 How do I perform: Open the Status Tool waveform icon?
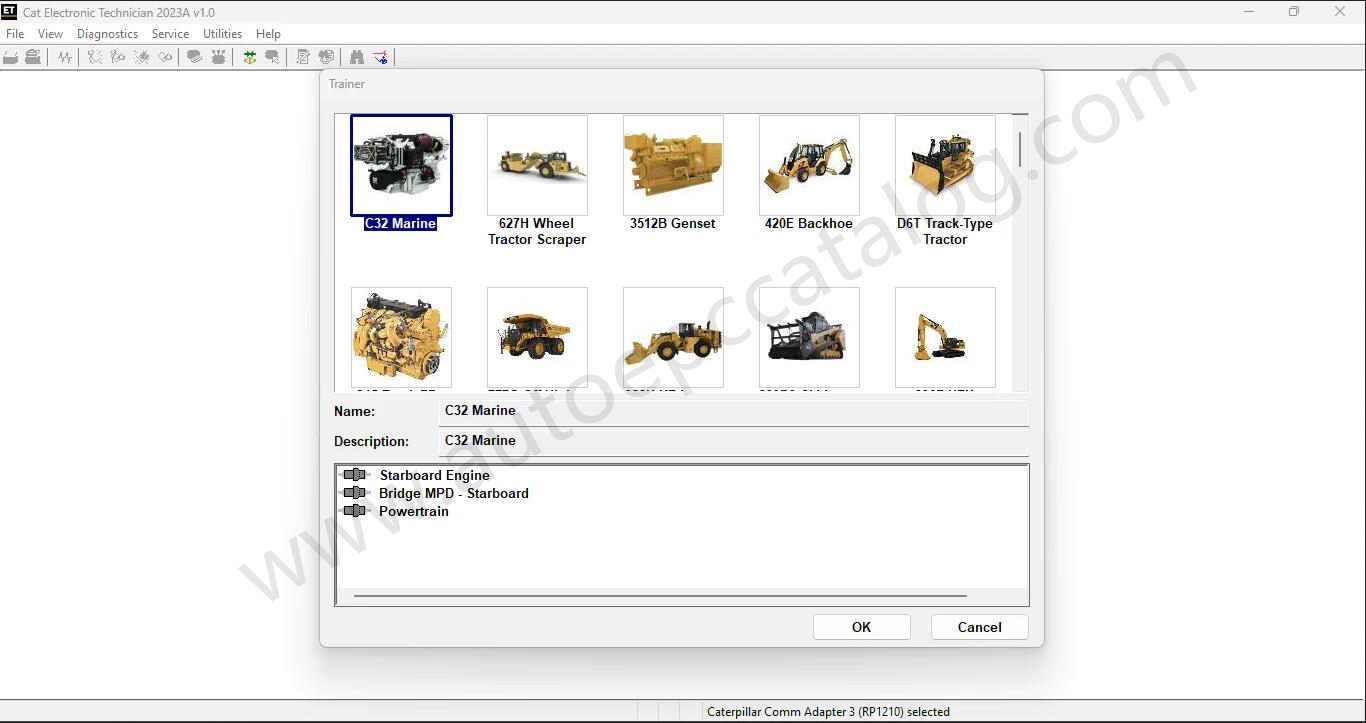[65, 57]
